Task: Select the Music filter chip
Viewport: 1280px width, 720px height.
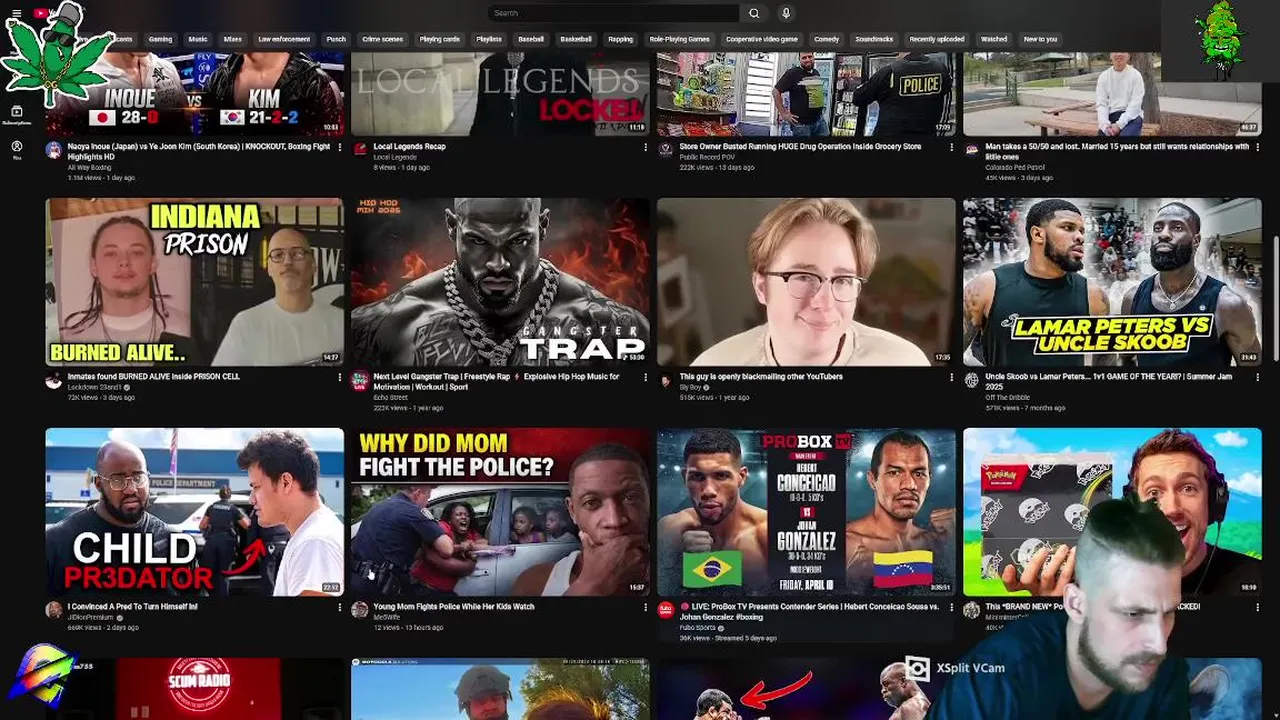Action: point(198,39)
